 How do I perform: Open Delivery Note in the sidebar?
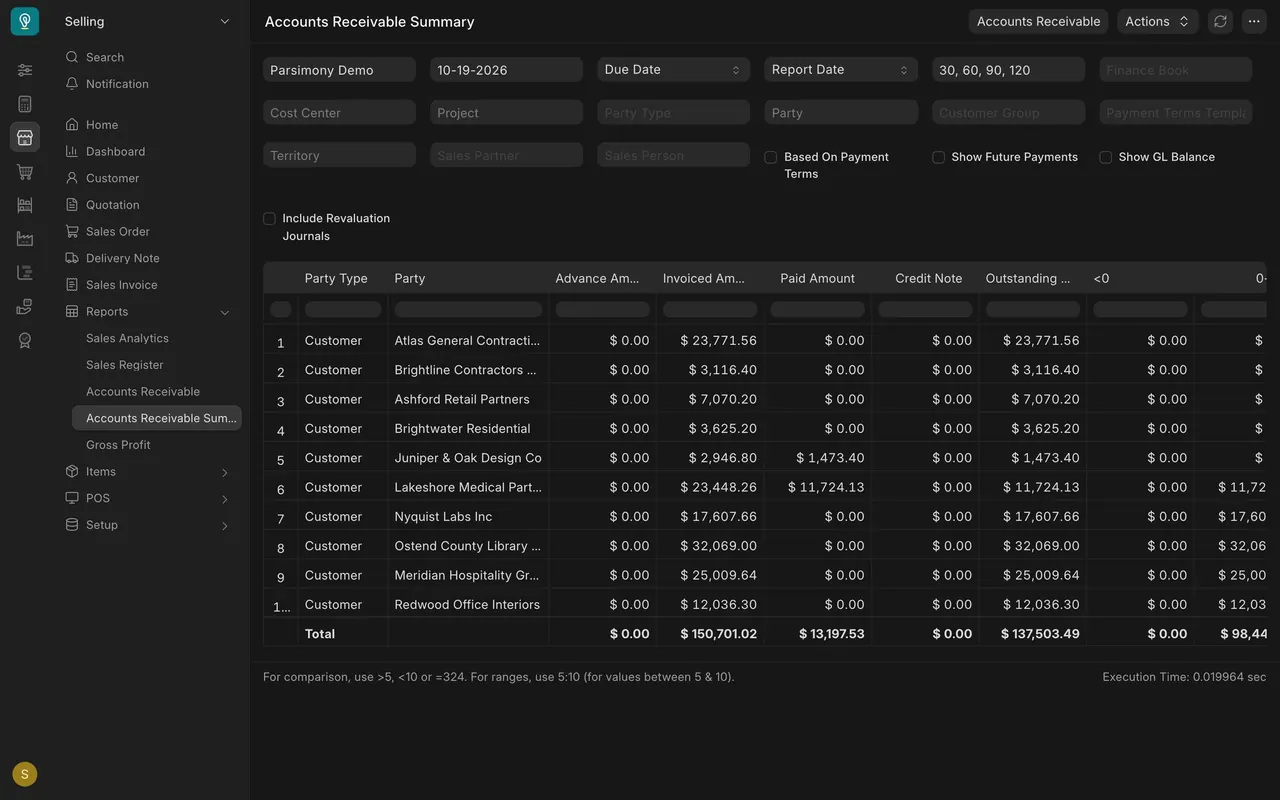[x=122, y=258]
